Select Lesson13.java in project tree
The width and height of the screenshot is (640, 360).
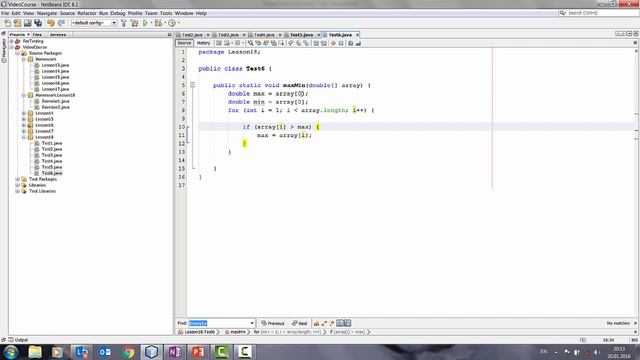(x=55, y=65)
